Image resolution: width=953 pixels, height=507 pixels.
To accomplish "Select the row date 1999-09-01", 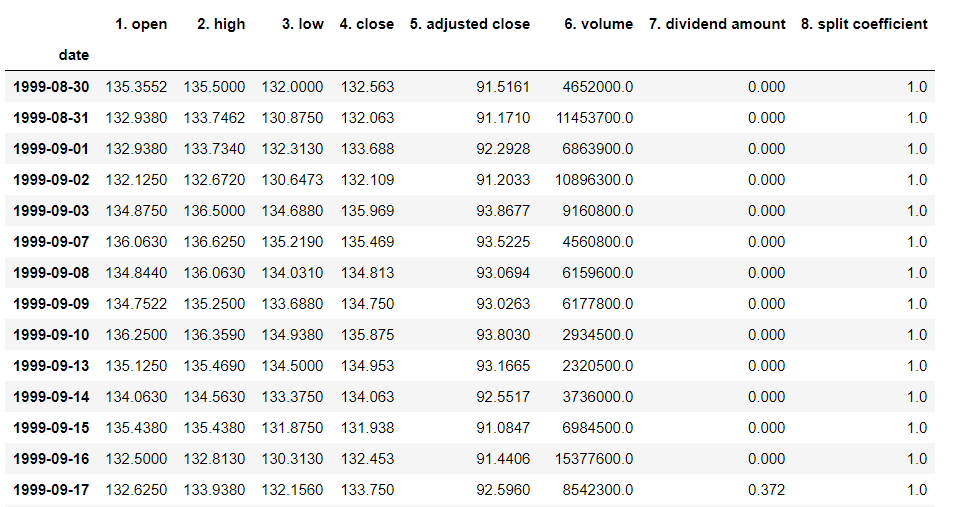I will 51,149.
